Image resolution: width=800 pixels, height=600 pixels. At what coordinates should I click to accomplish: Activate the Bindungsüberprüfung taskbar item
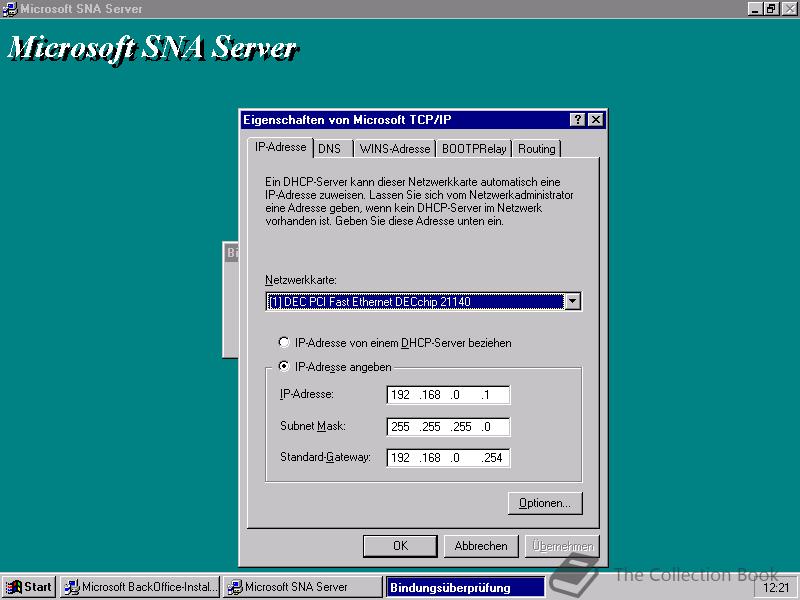[x=465, y=587]
